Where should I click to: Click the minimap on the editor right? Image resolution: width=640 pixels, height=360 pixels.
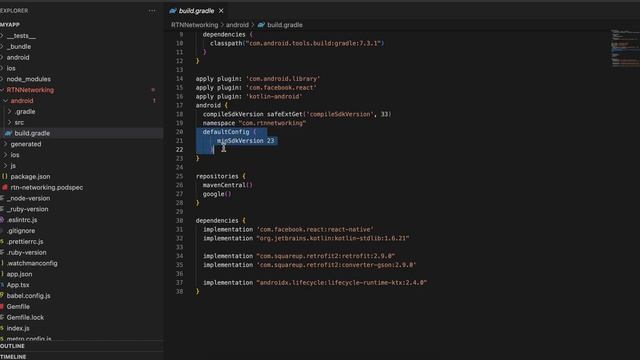[x=625, y=48]
